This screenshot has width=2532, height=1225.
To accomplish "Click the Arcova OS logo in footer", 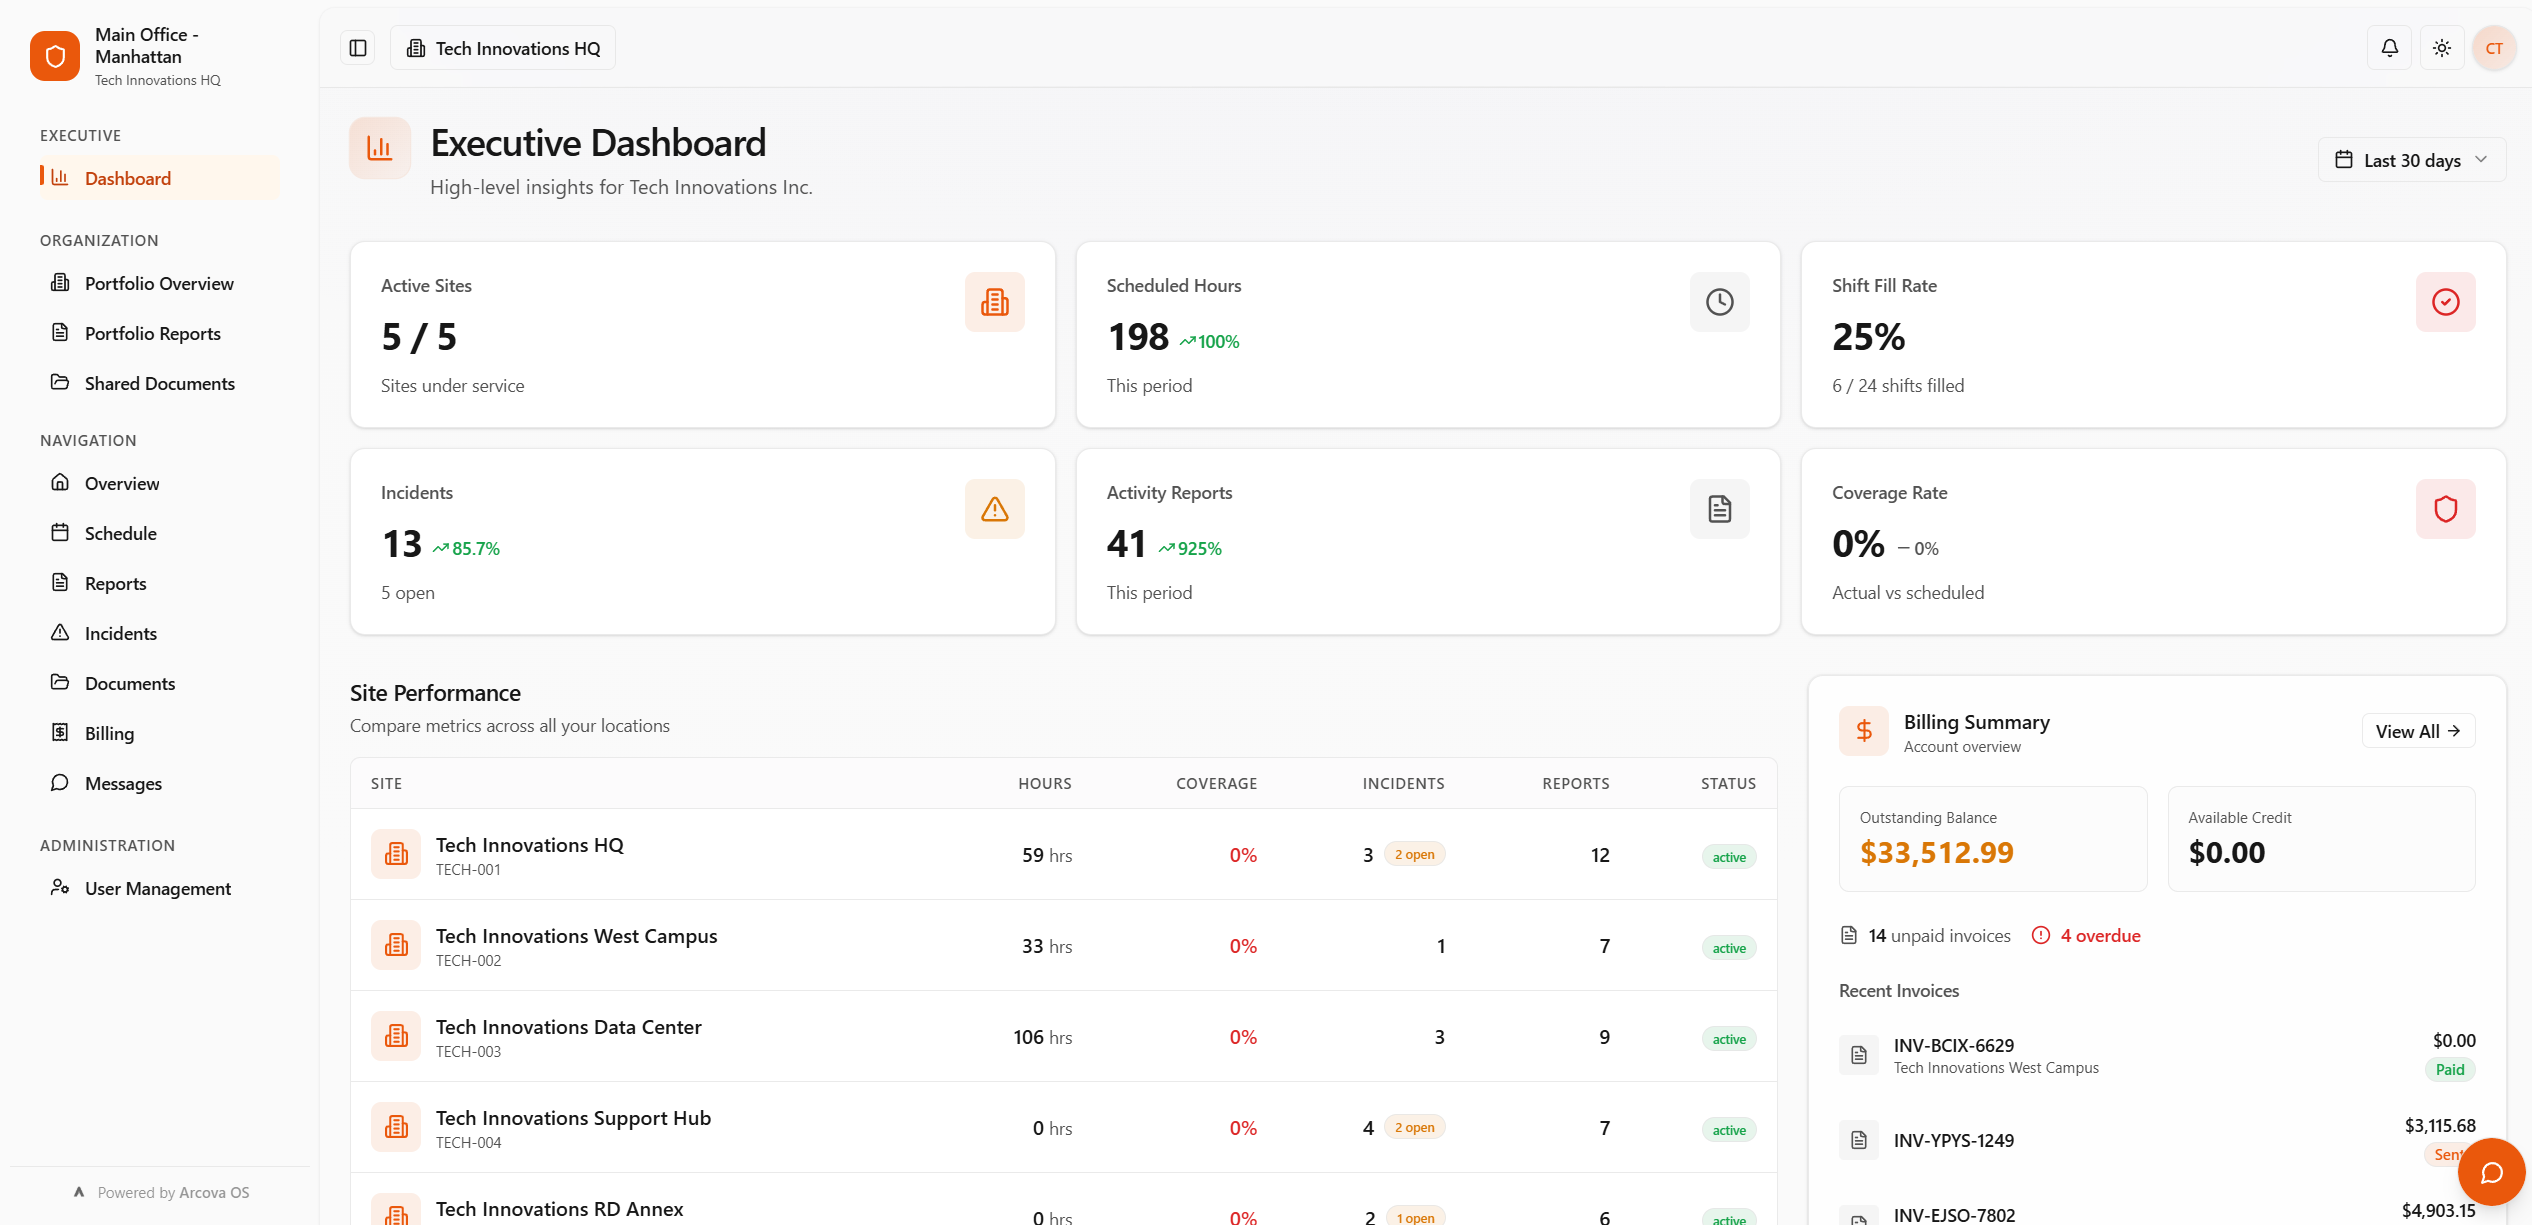I will pos(79,1192).
